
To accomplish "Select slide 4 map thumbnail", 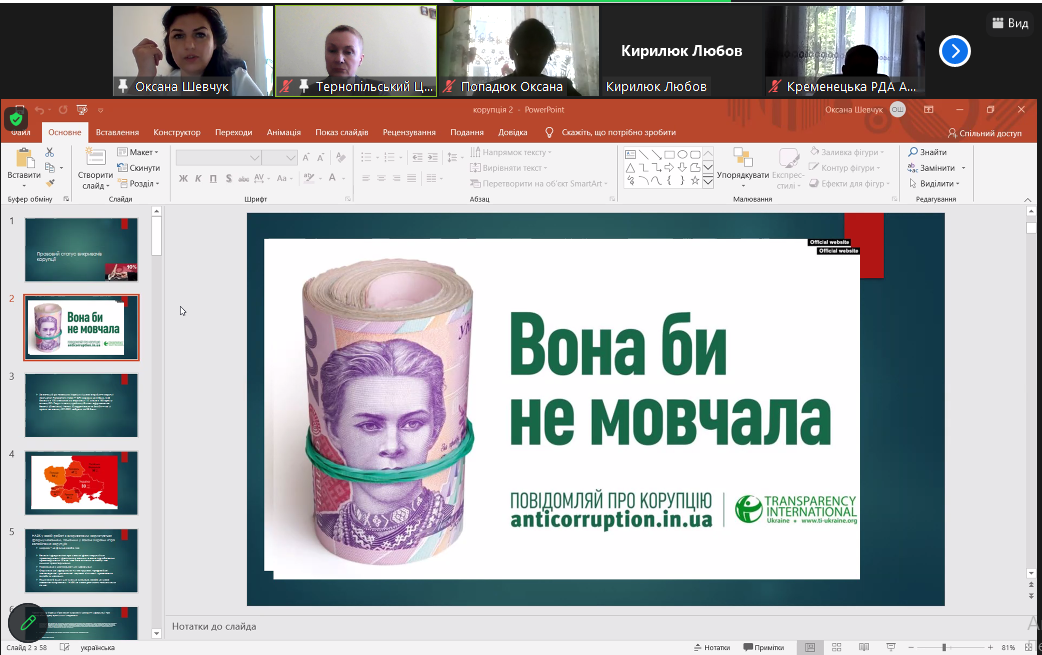I will point(81,483).
